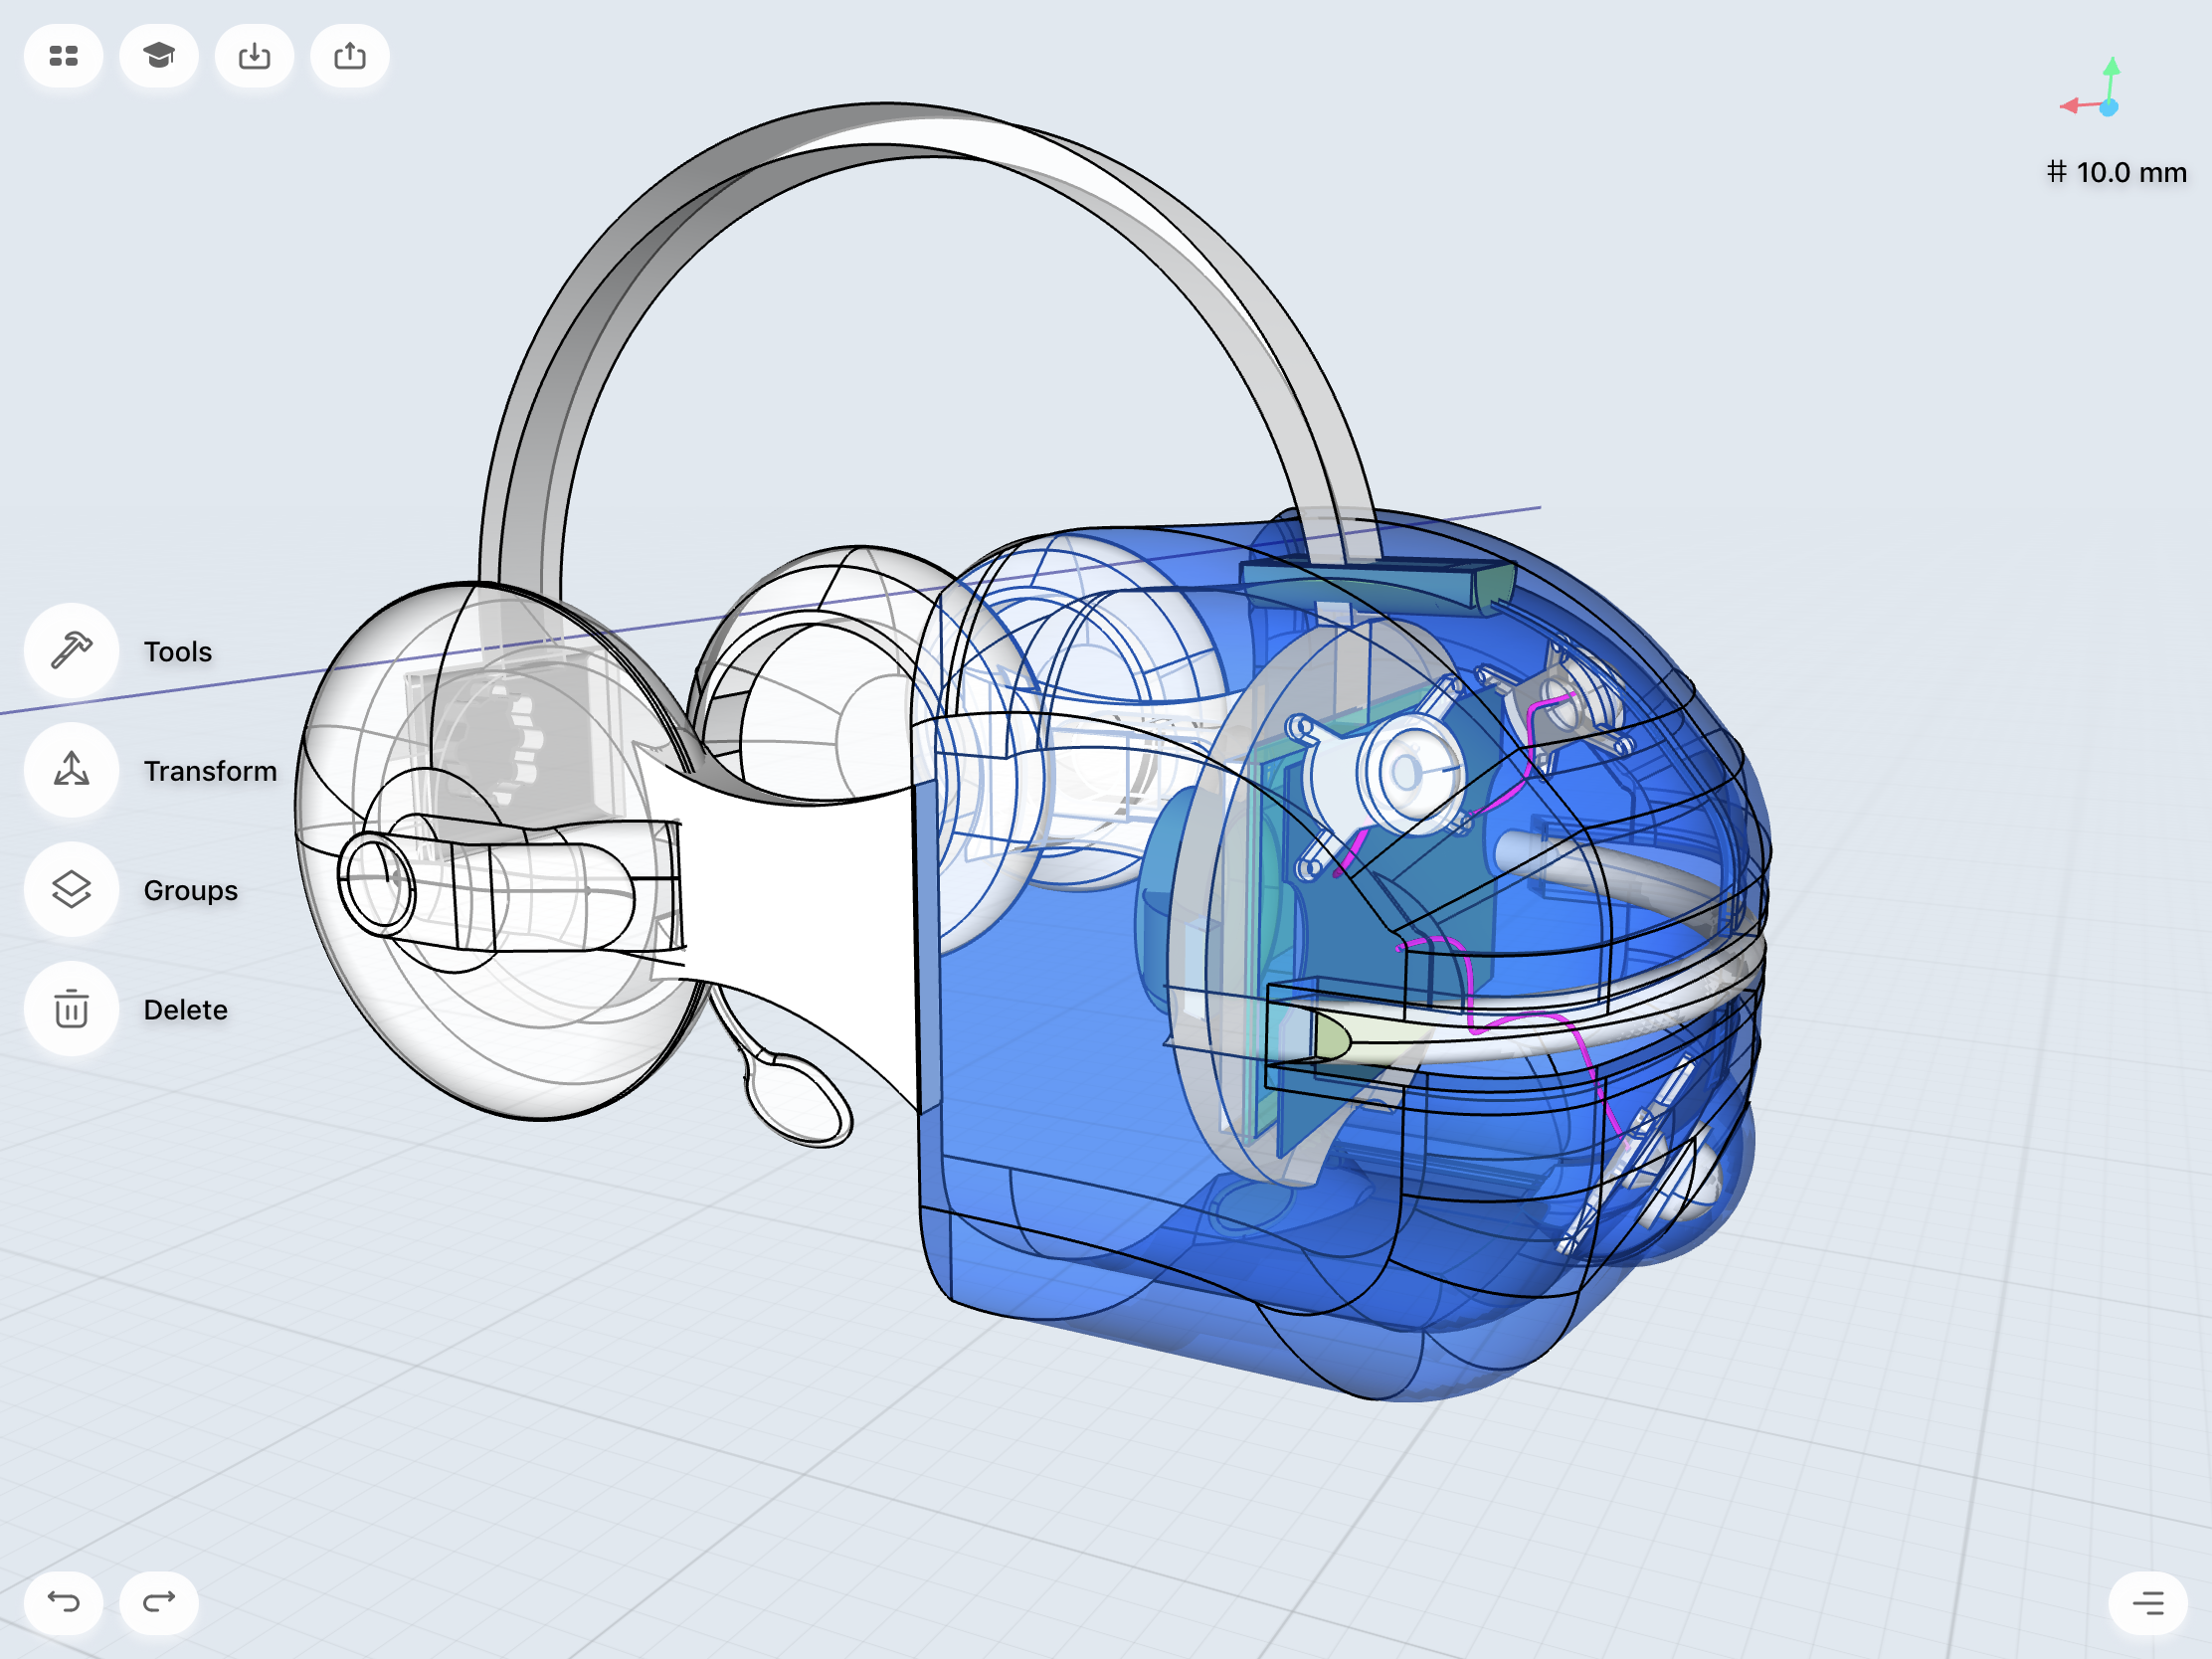Open the items list panel icon

click(2147, 1602)
